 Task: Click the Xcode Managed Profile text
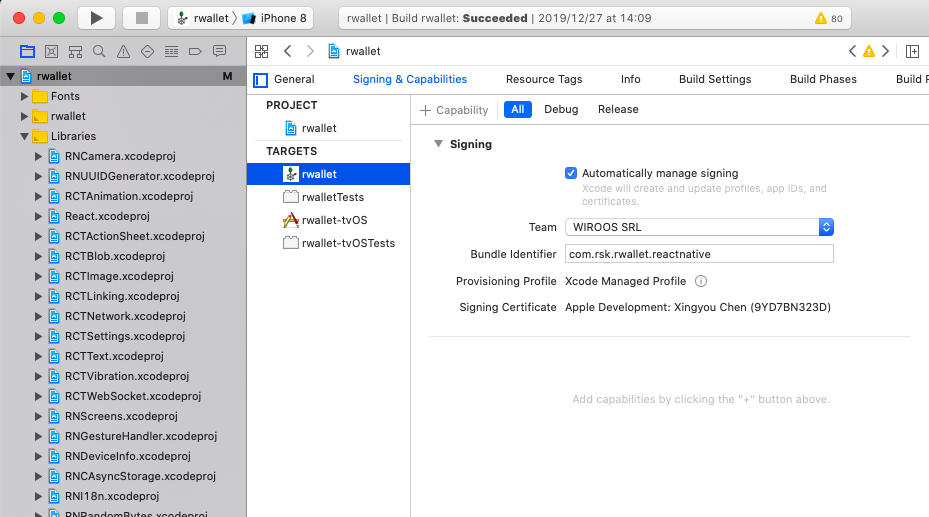(625, 281)
